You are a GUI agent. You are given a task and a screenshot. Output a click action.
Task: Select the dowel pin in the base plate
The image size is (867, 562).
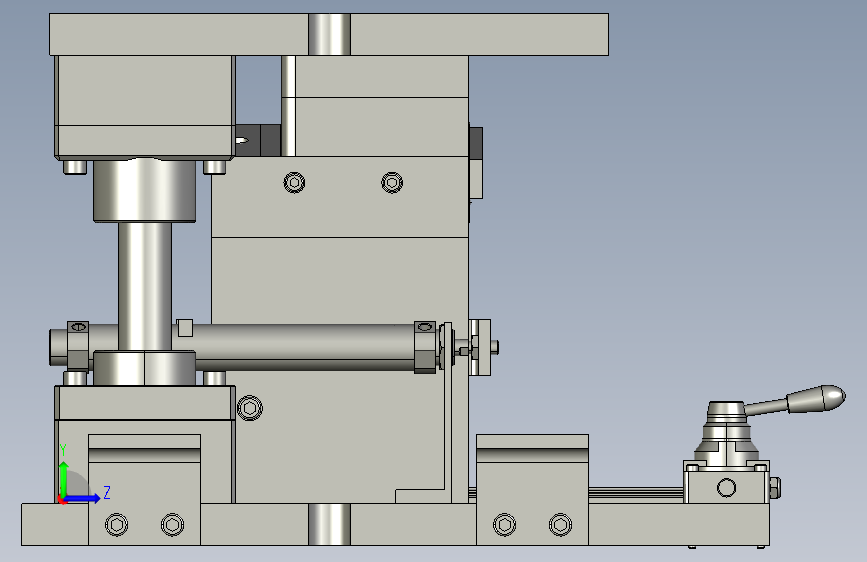[x=329, y=524]
